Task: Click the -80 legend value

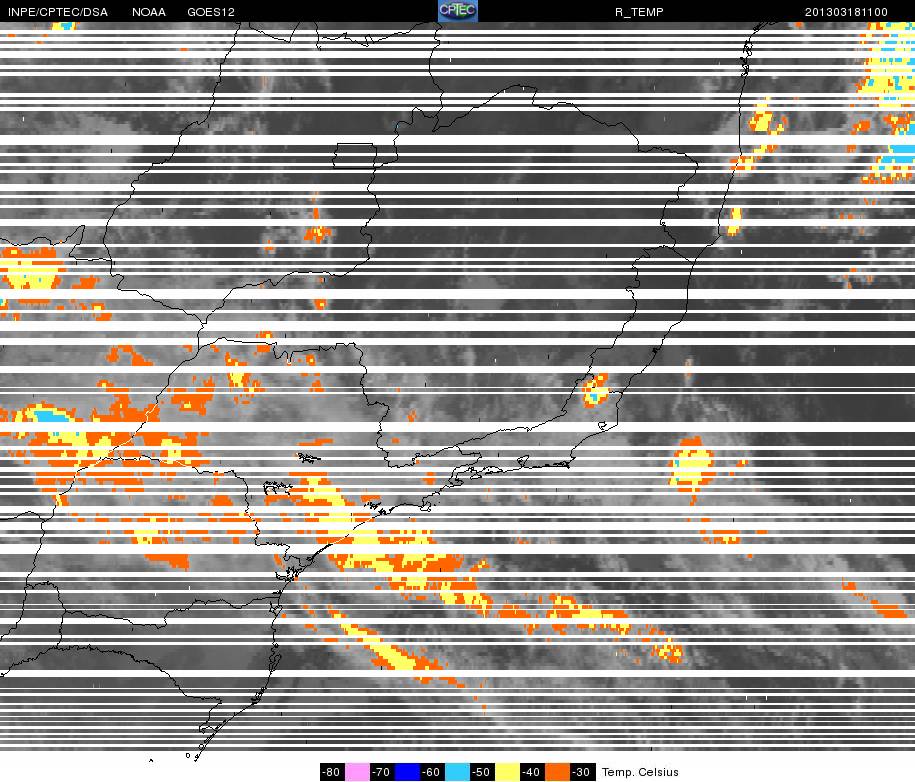Action: click(332, 772)
